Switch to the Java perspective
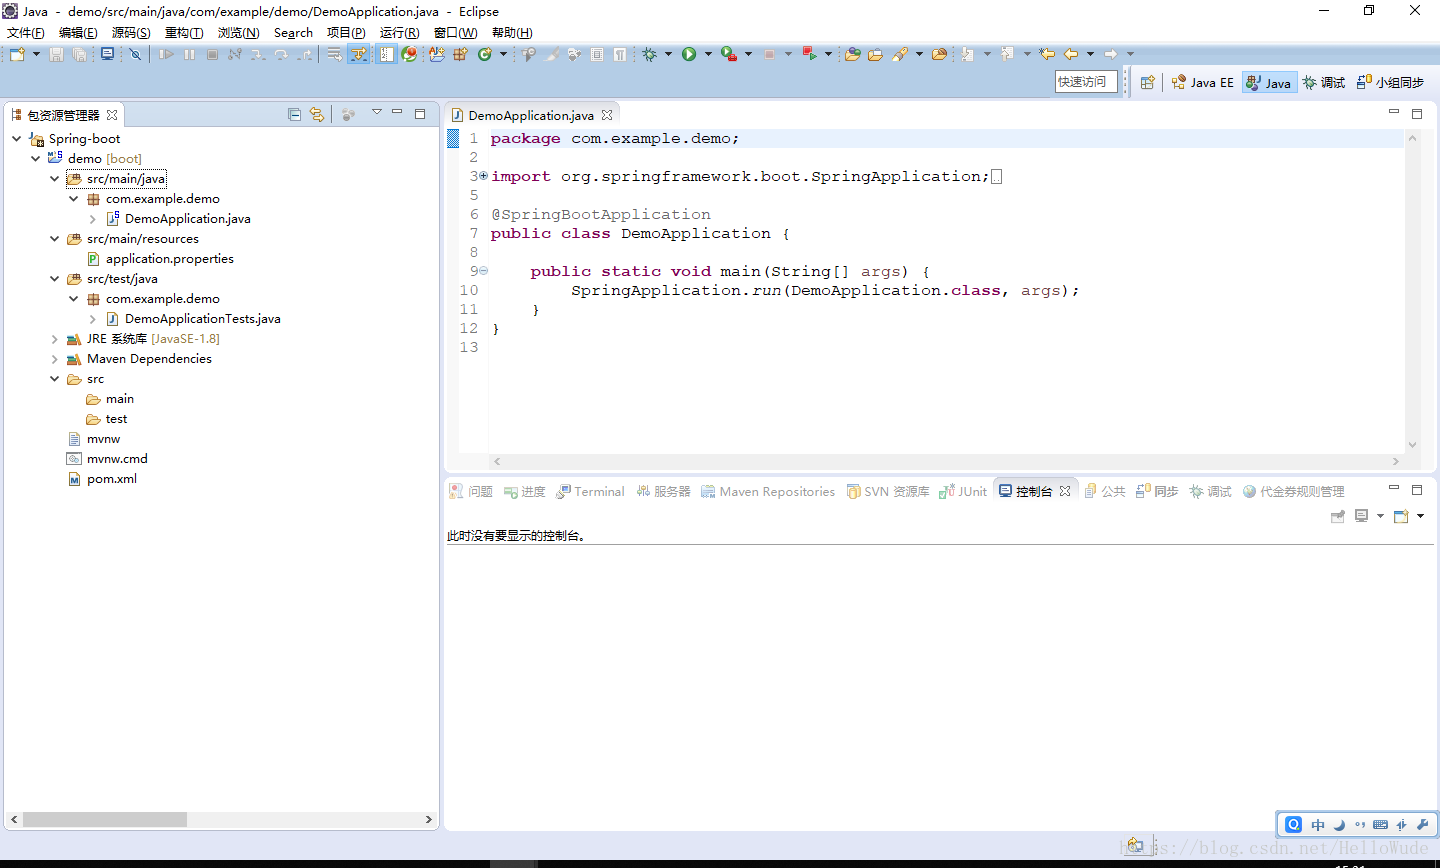 [x=1269, y=82]
